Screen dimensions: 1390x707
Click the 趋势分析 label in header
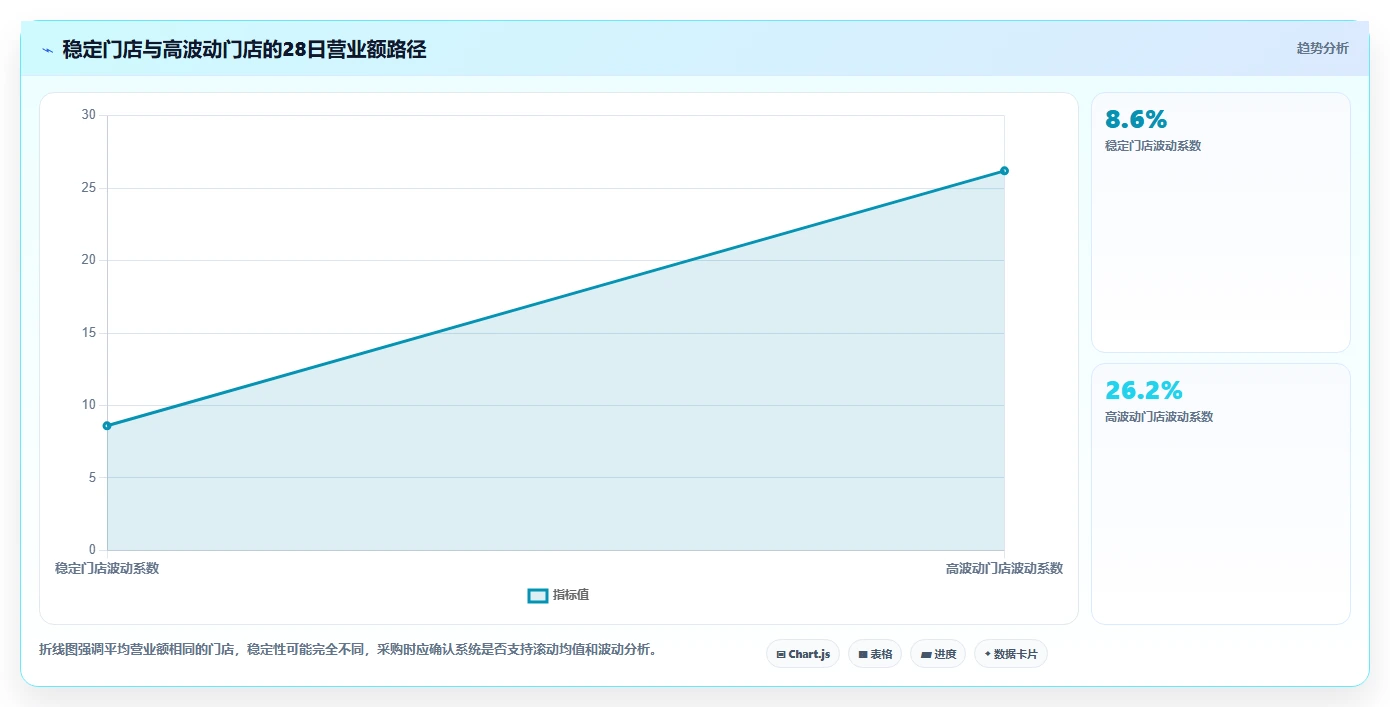pyautogui.click(x=1322, y=48)
